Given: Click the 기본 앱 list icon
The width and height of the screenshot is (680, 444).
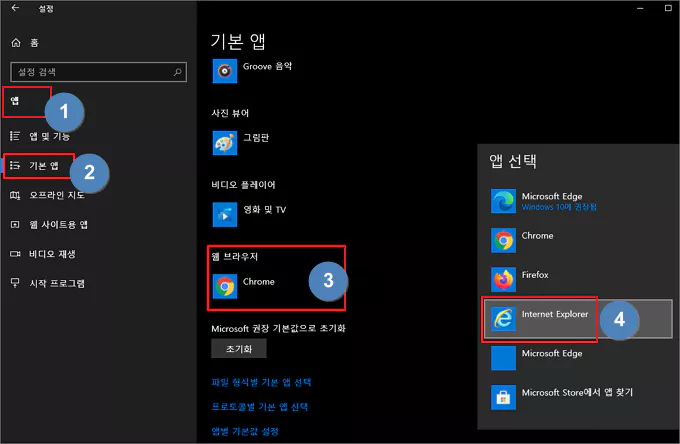Looking at the screenshot, I should point(15,166).
